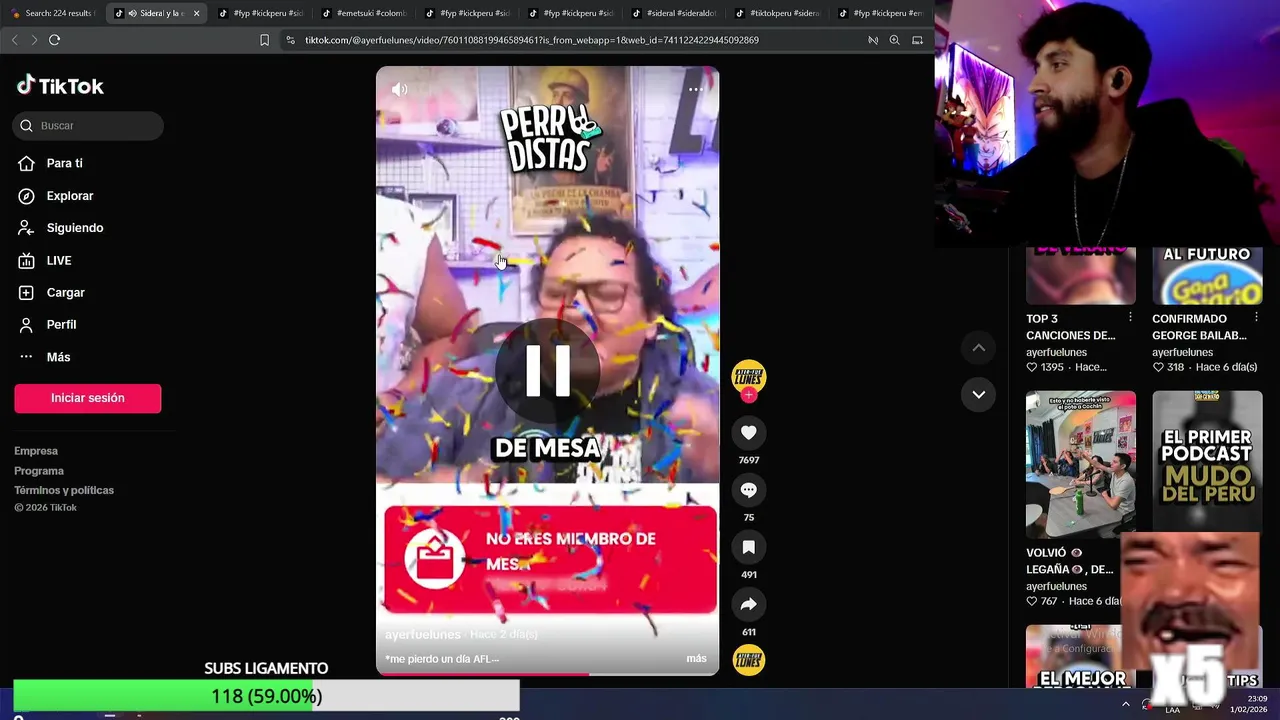This screenshot has height=720, width=1280.
Task: Click the TikTok logo
Action: coord(60,86)
